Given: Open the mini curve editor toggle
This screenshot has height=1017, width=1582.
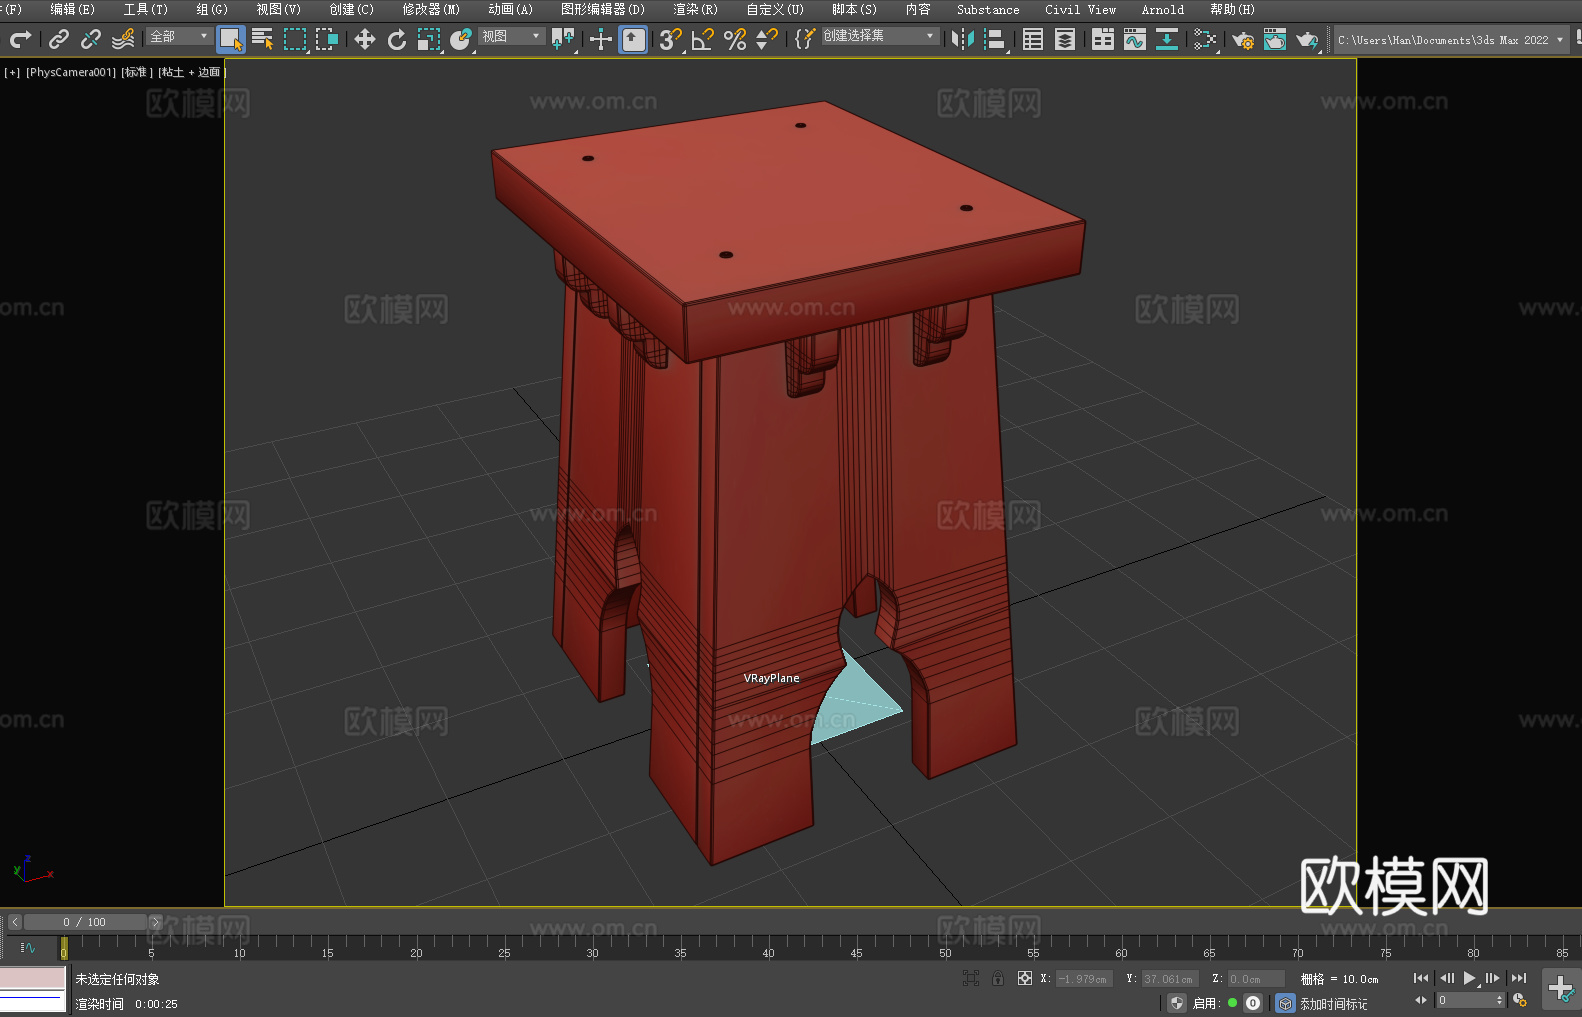Looking at the screenshot, I should 28,947.
